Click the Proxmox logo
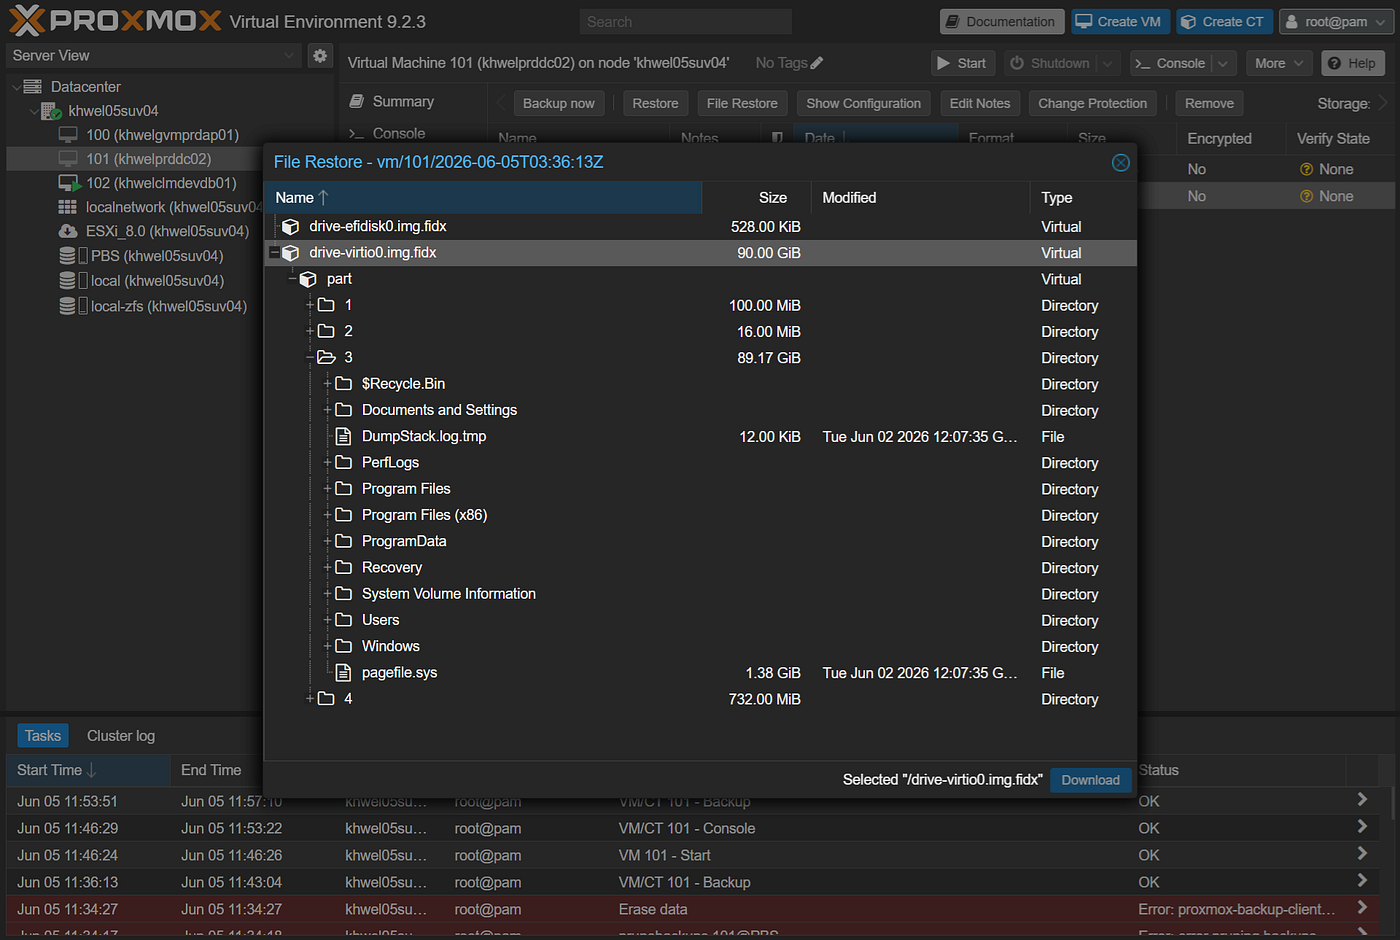This screenshot has height=940, width=1400. coord(115,20)
